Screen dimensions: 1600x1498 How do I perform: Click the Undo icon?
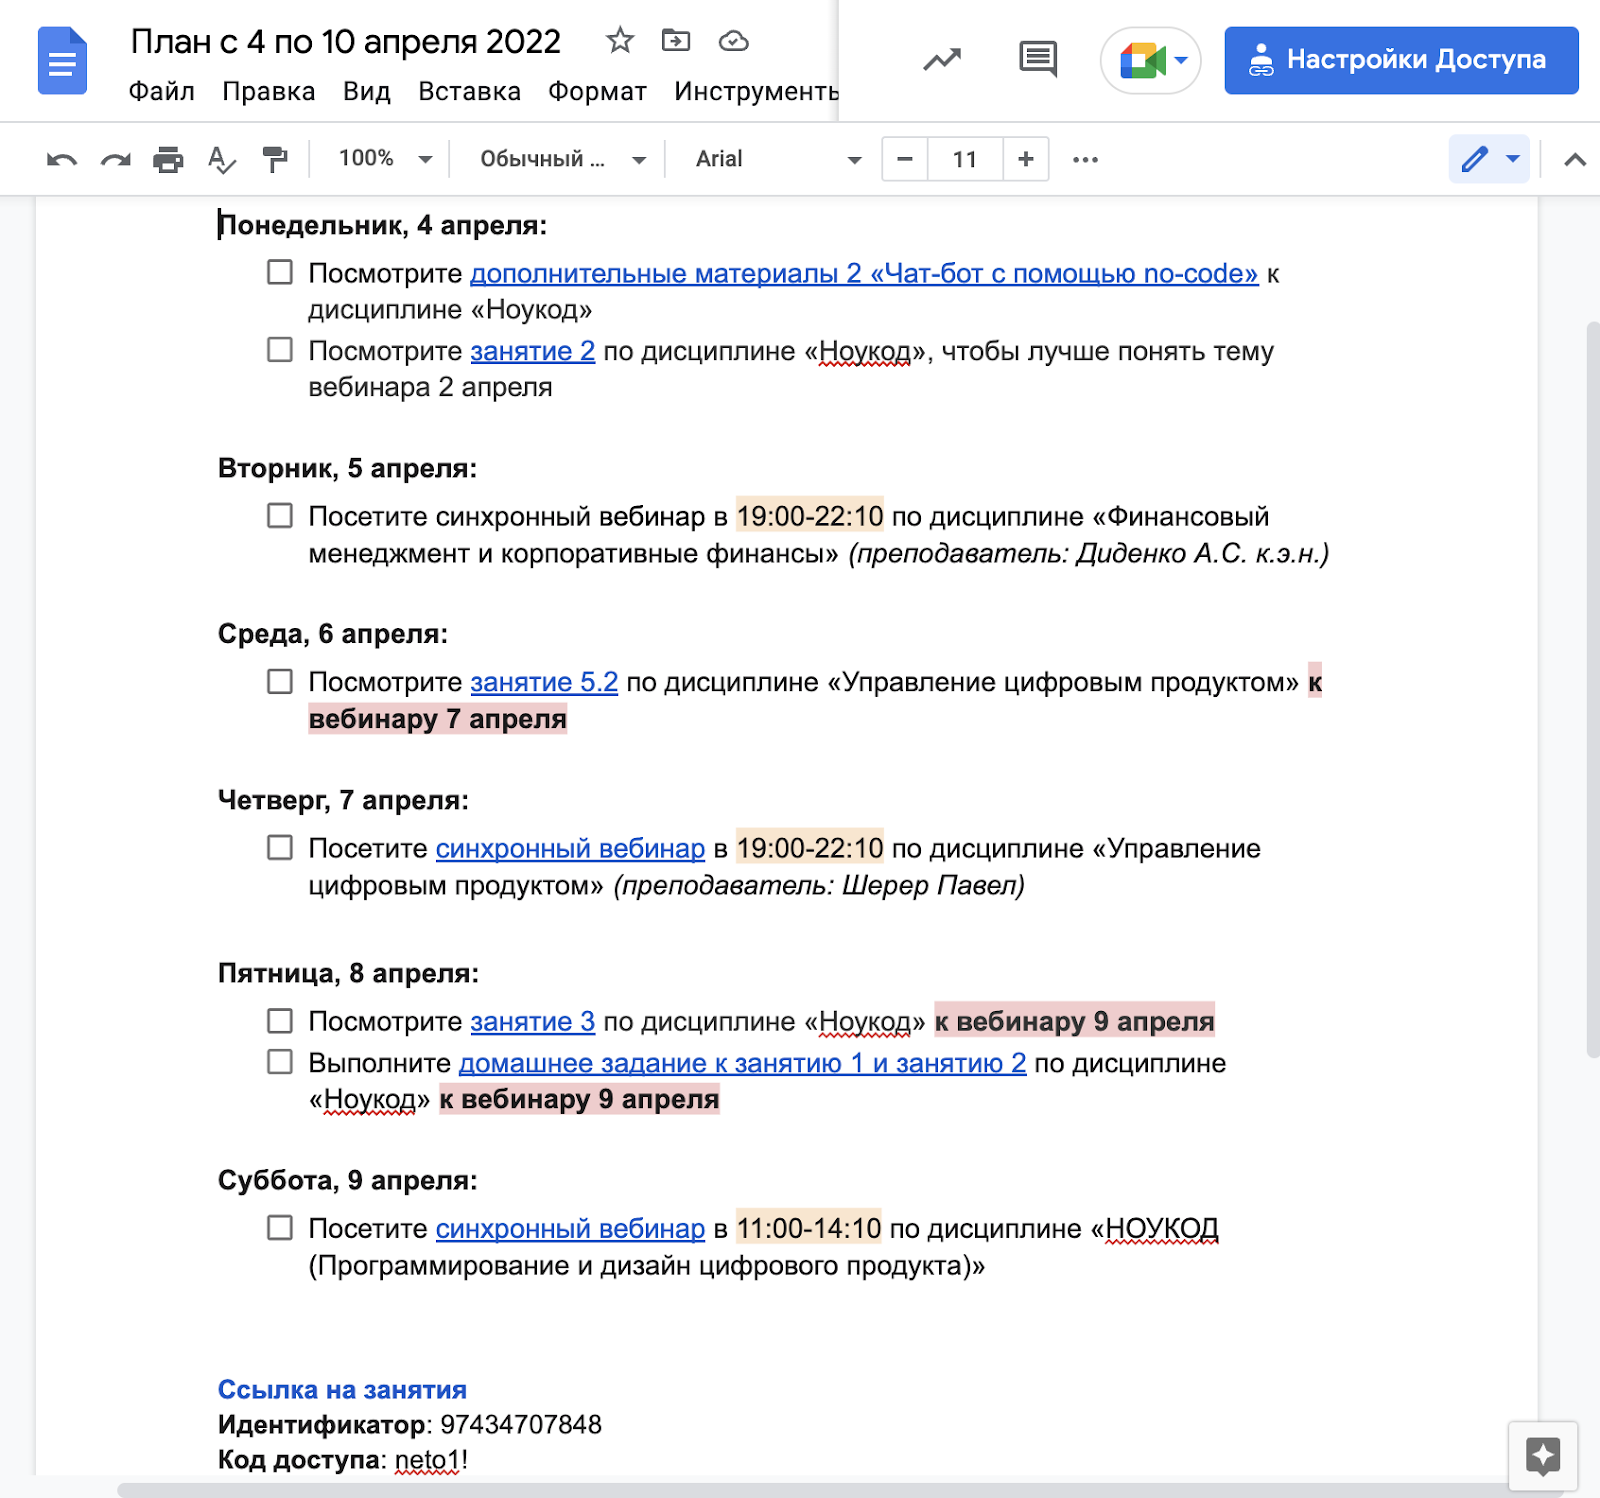click(x=62, y=158)
